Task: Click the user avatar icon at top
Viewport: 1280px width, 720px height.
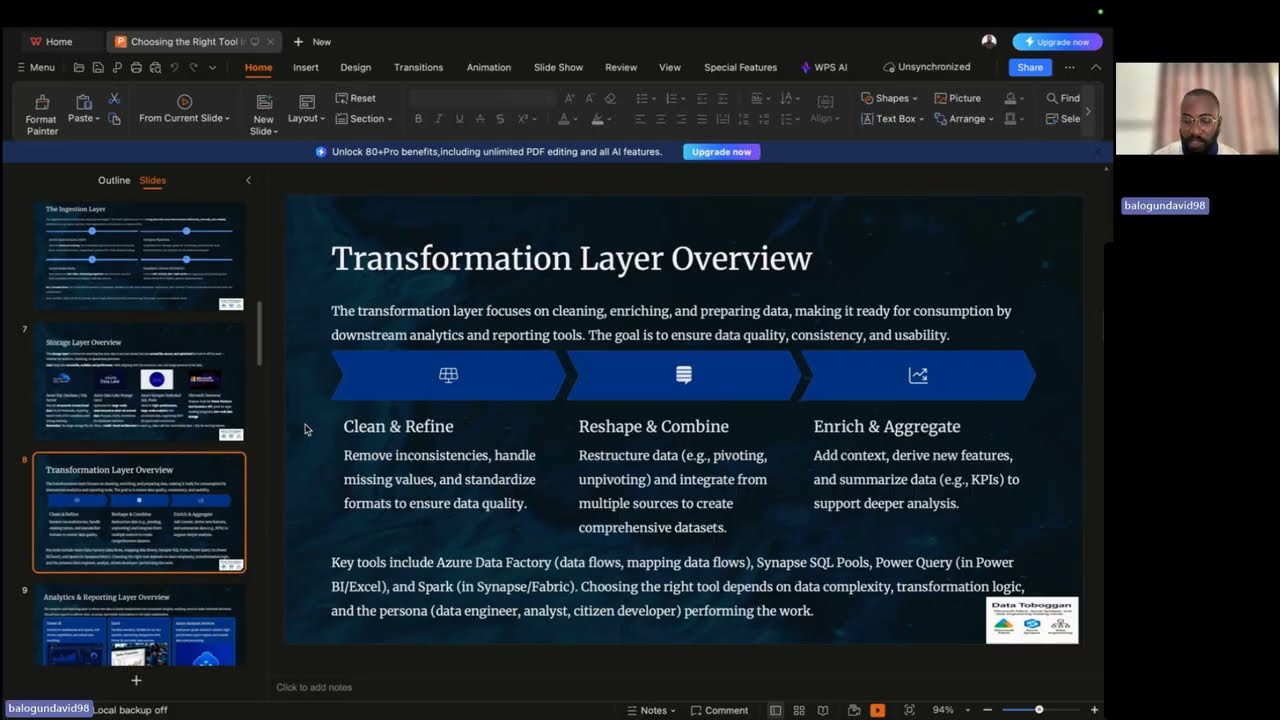Action: [989, 41]
